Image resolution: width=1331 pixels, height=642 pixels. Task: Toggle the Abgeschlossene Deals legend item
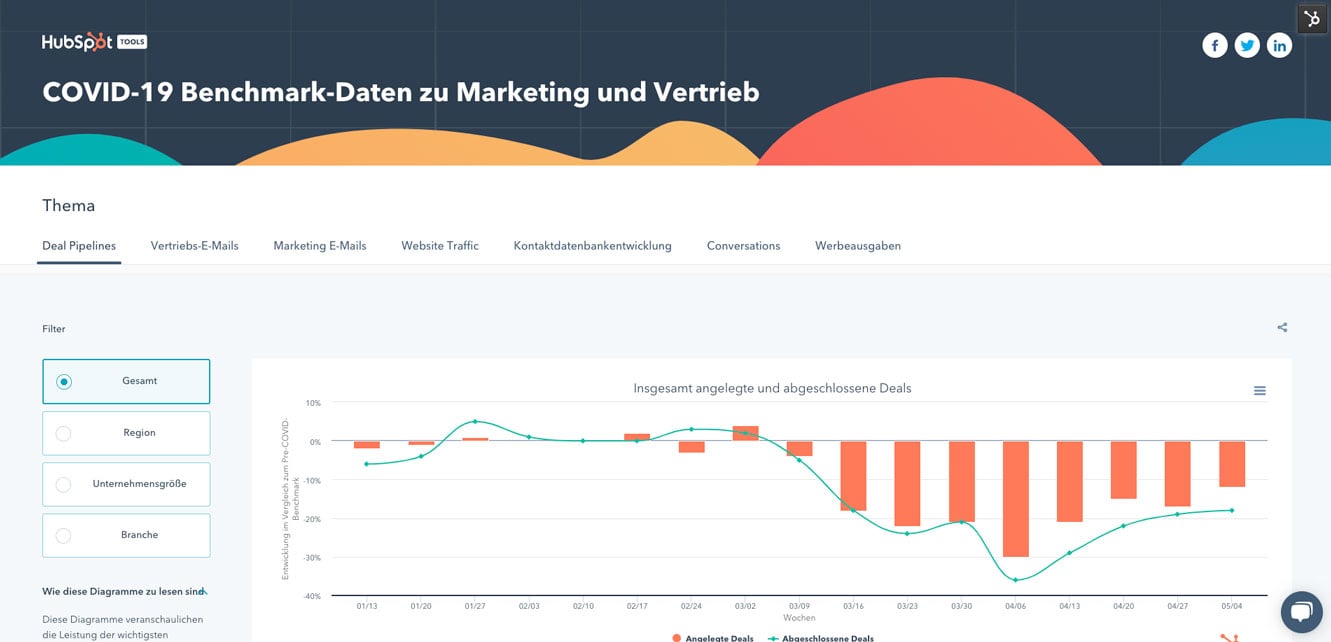coord(821,638)
